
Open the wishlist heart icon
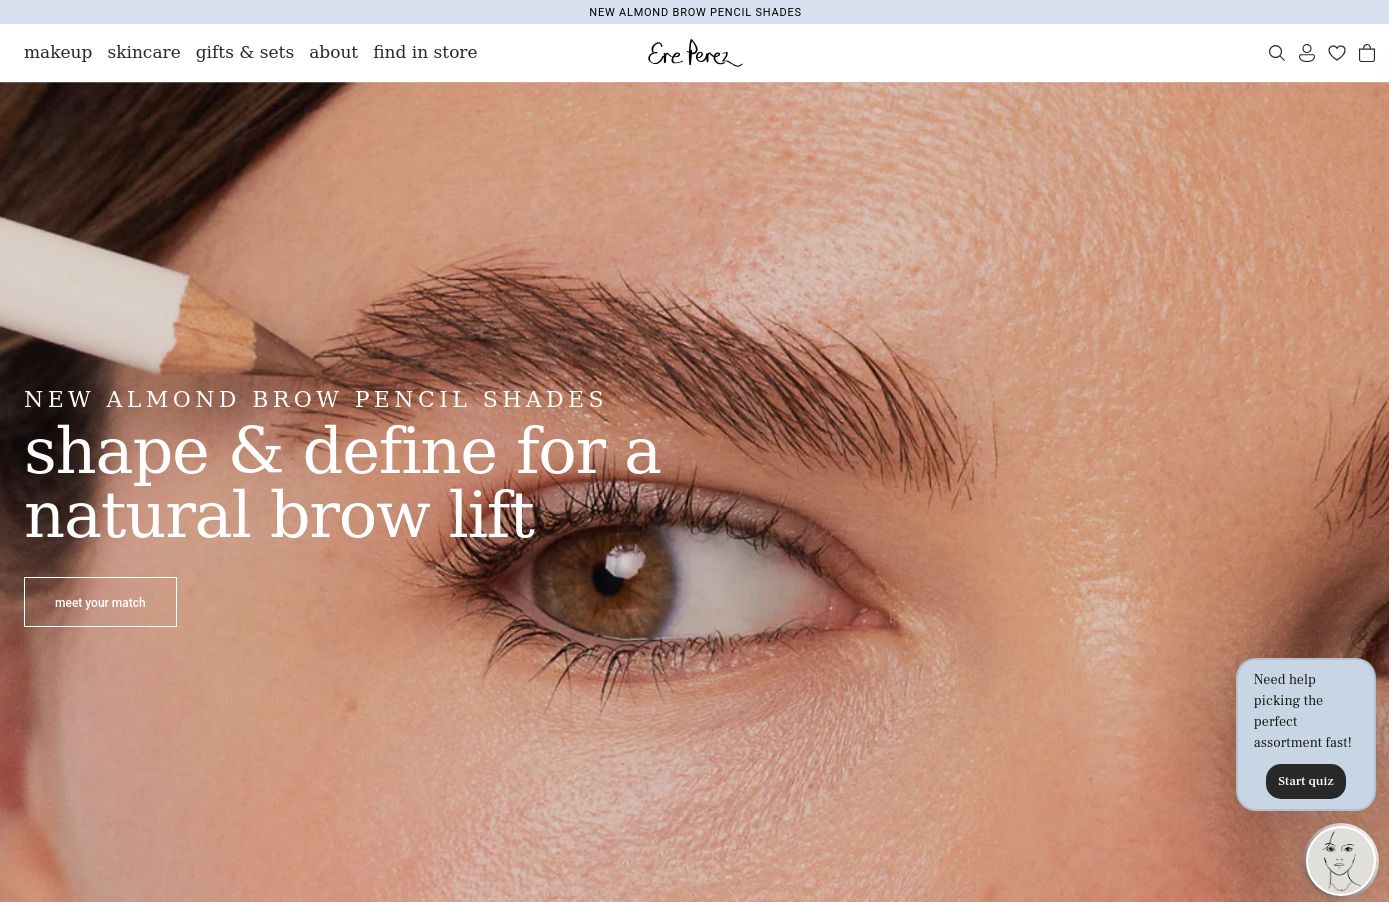(1336, 53)
